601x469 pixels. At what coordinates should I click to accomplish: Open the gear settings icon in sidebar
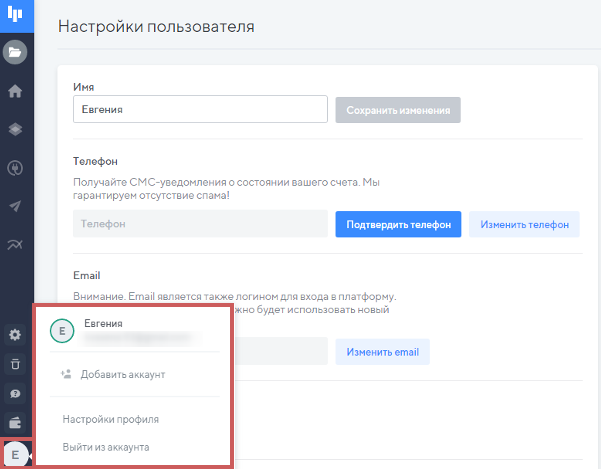tap(16, 335)
